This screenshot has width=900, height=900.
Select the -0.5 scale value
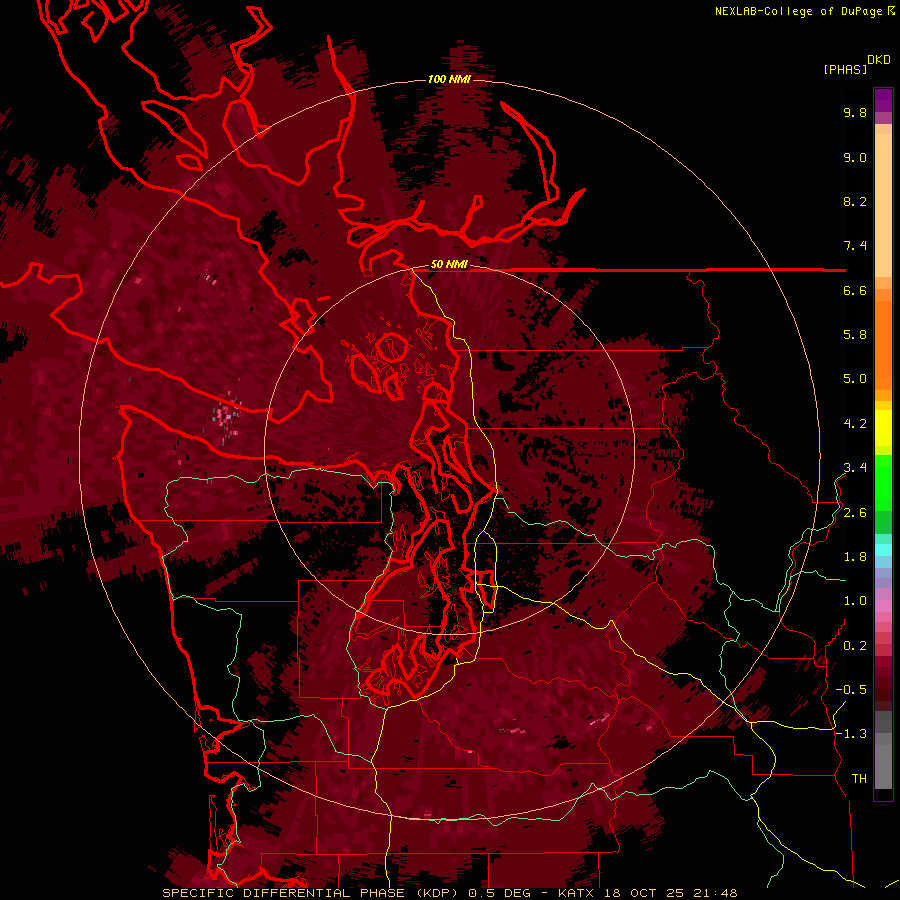[x=851, y=690]
